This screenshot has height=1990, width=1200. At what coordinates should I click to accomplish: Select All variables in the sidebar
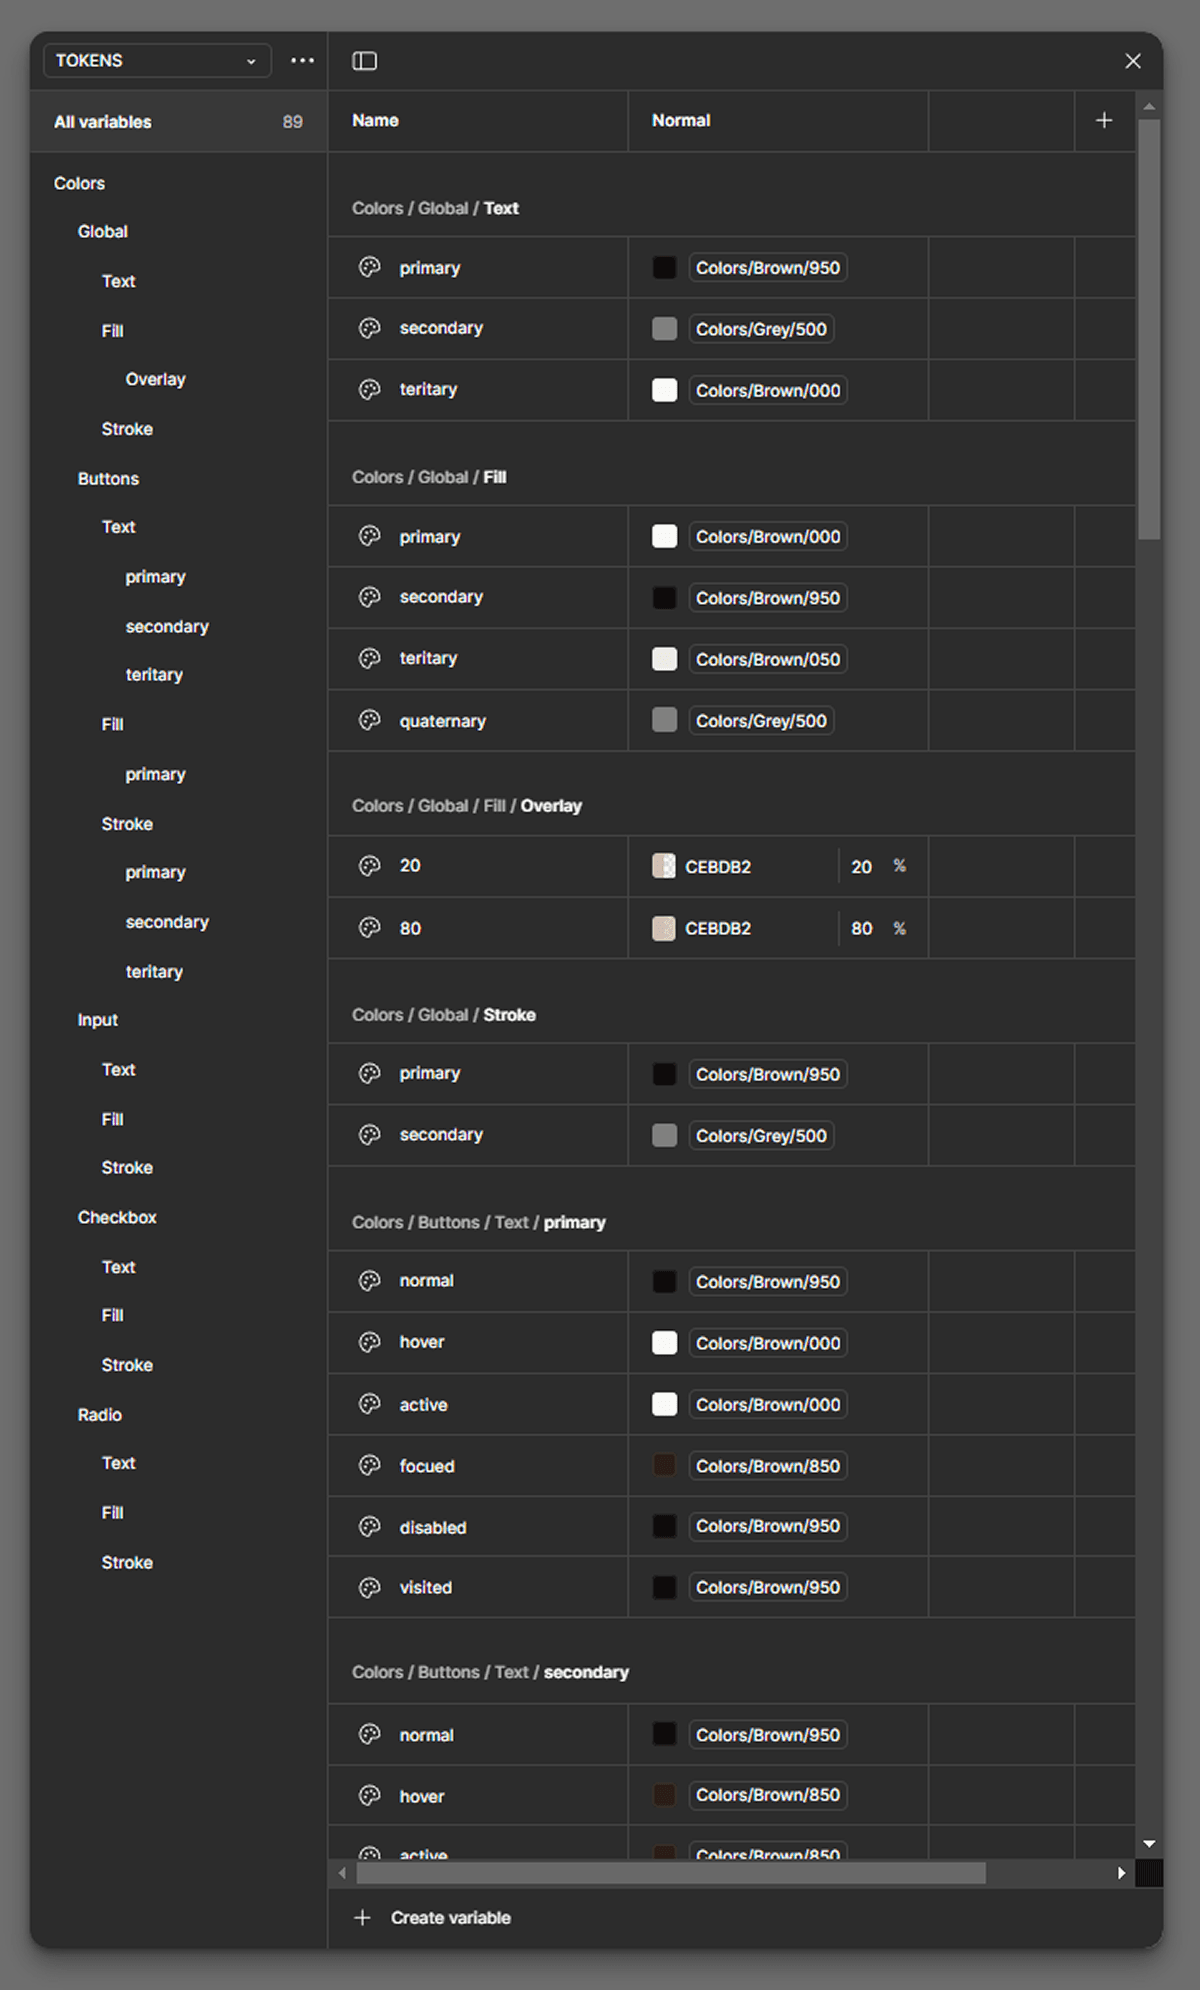coord(178,122)
